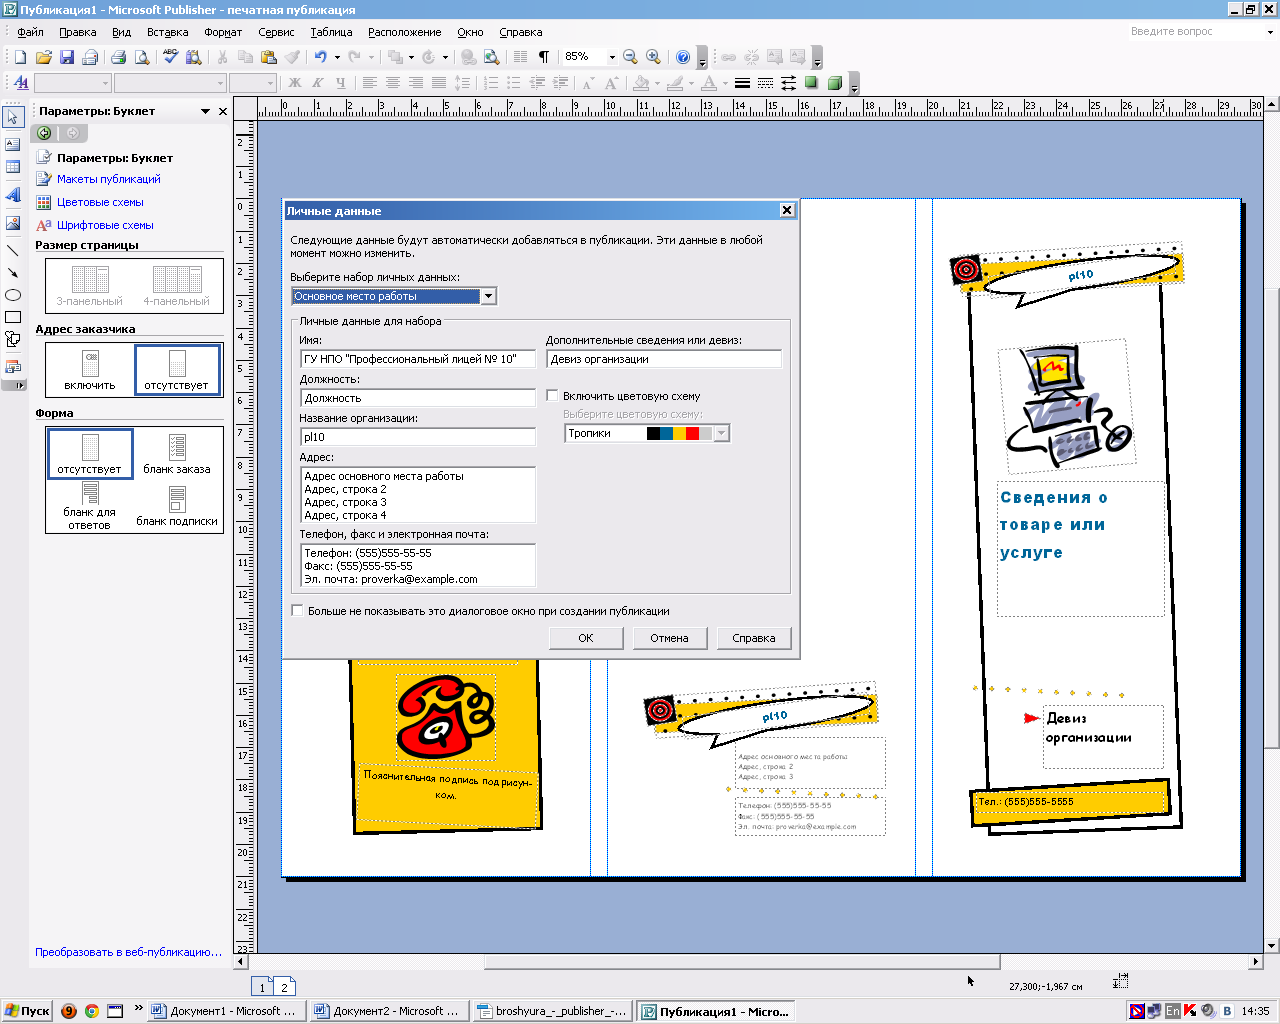The width and height of the screenshot is (1280, 1024).
Task: Toggle special characters (¶) icon
Action: point(544,57)
